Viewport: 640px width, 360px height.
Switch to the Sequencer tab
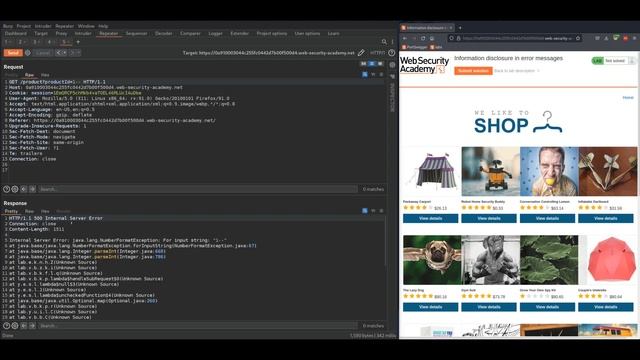click(x=136, y=33)
